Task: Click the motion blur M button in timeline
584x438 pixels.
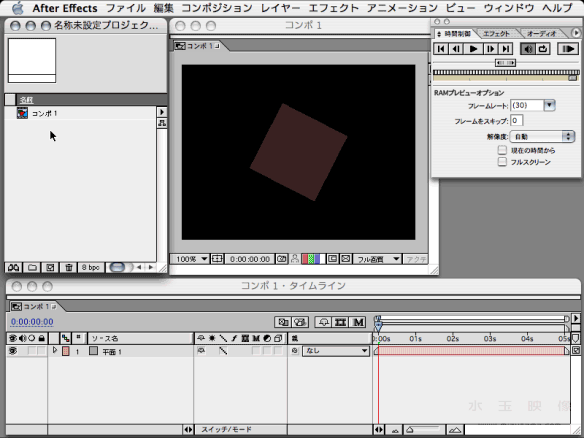Action: click(358, 322)
